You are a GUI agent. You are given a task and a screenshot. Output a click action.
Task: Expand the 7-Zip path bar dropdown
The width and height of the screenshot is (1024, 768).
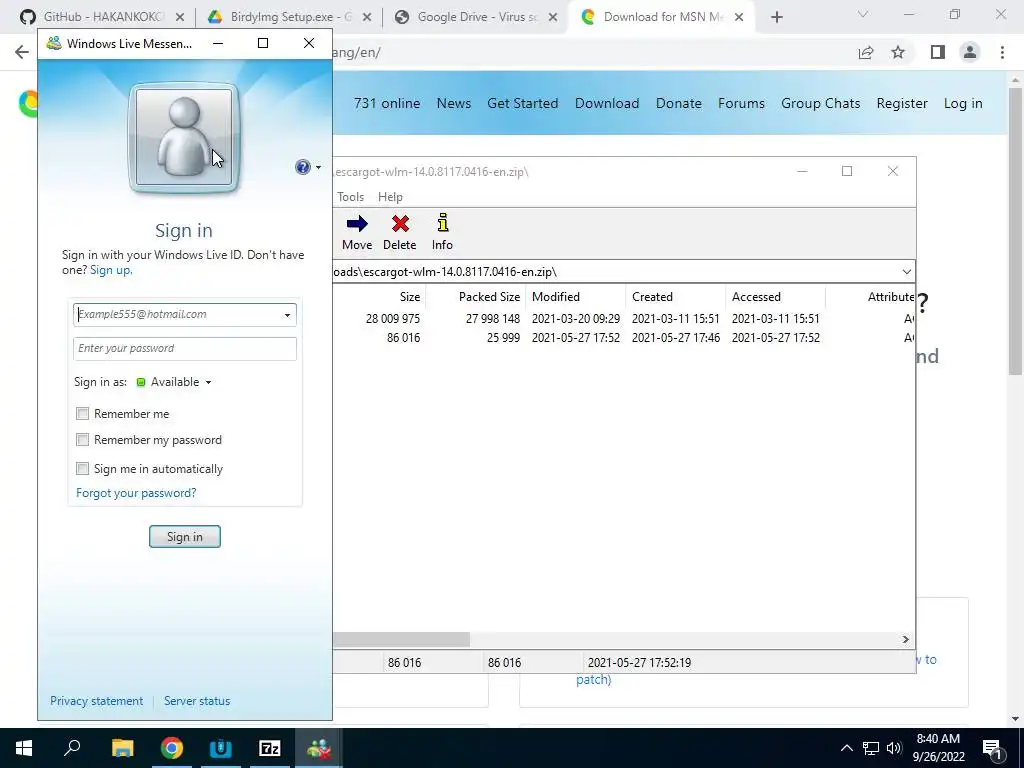click(906, 272)
